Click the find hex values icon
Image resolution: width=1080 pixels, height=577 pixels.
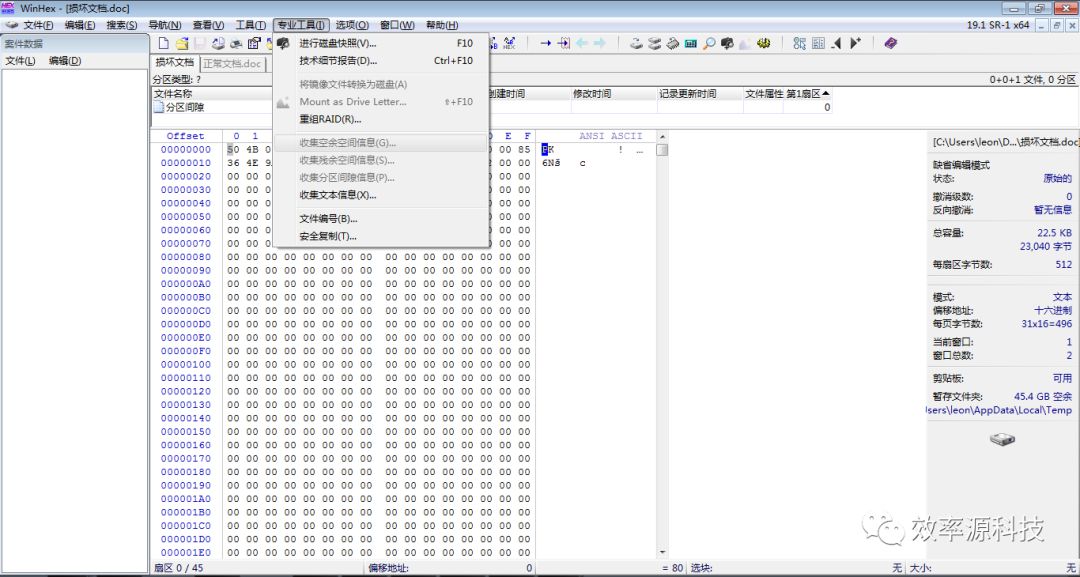(510, 43)
